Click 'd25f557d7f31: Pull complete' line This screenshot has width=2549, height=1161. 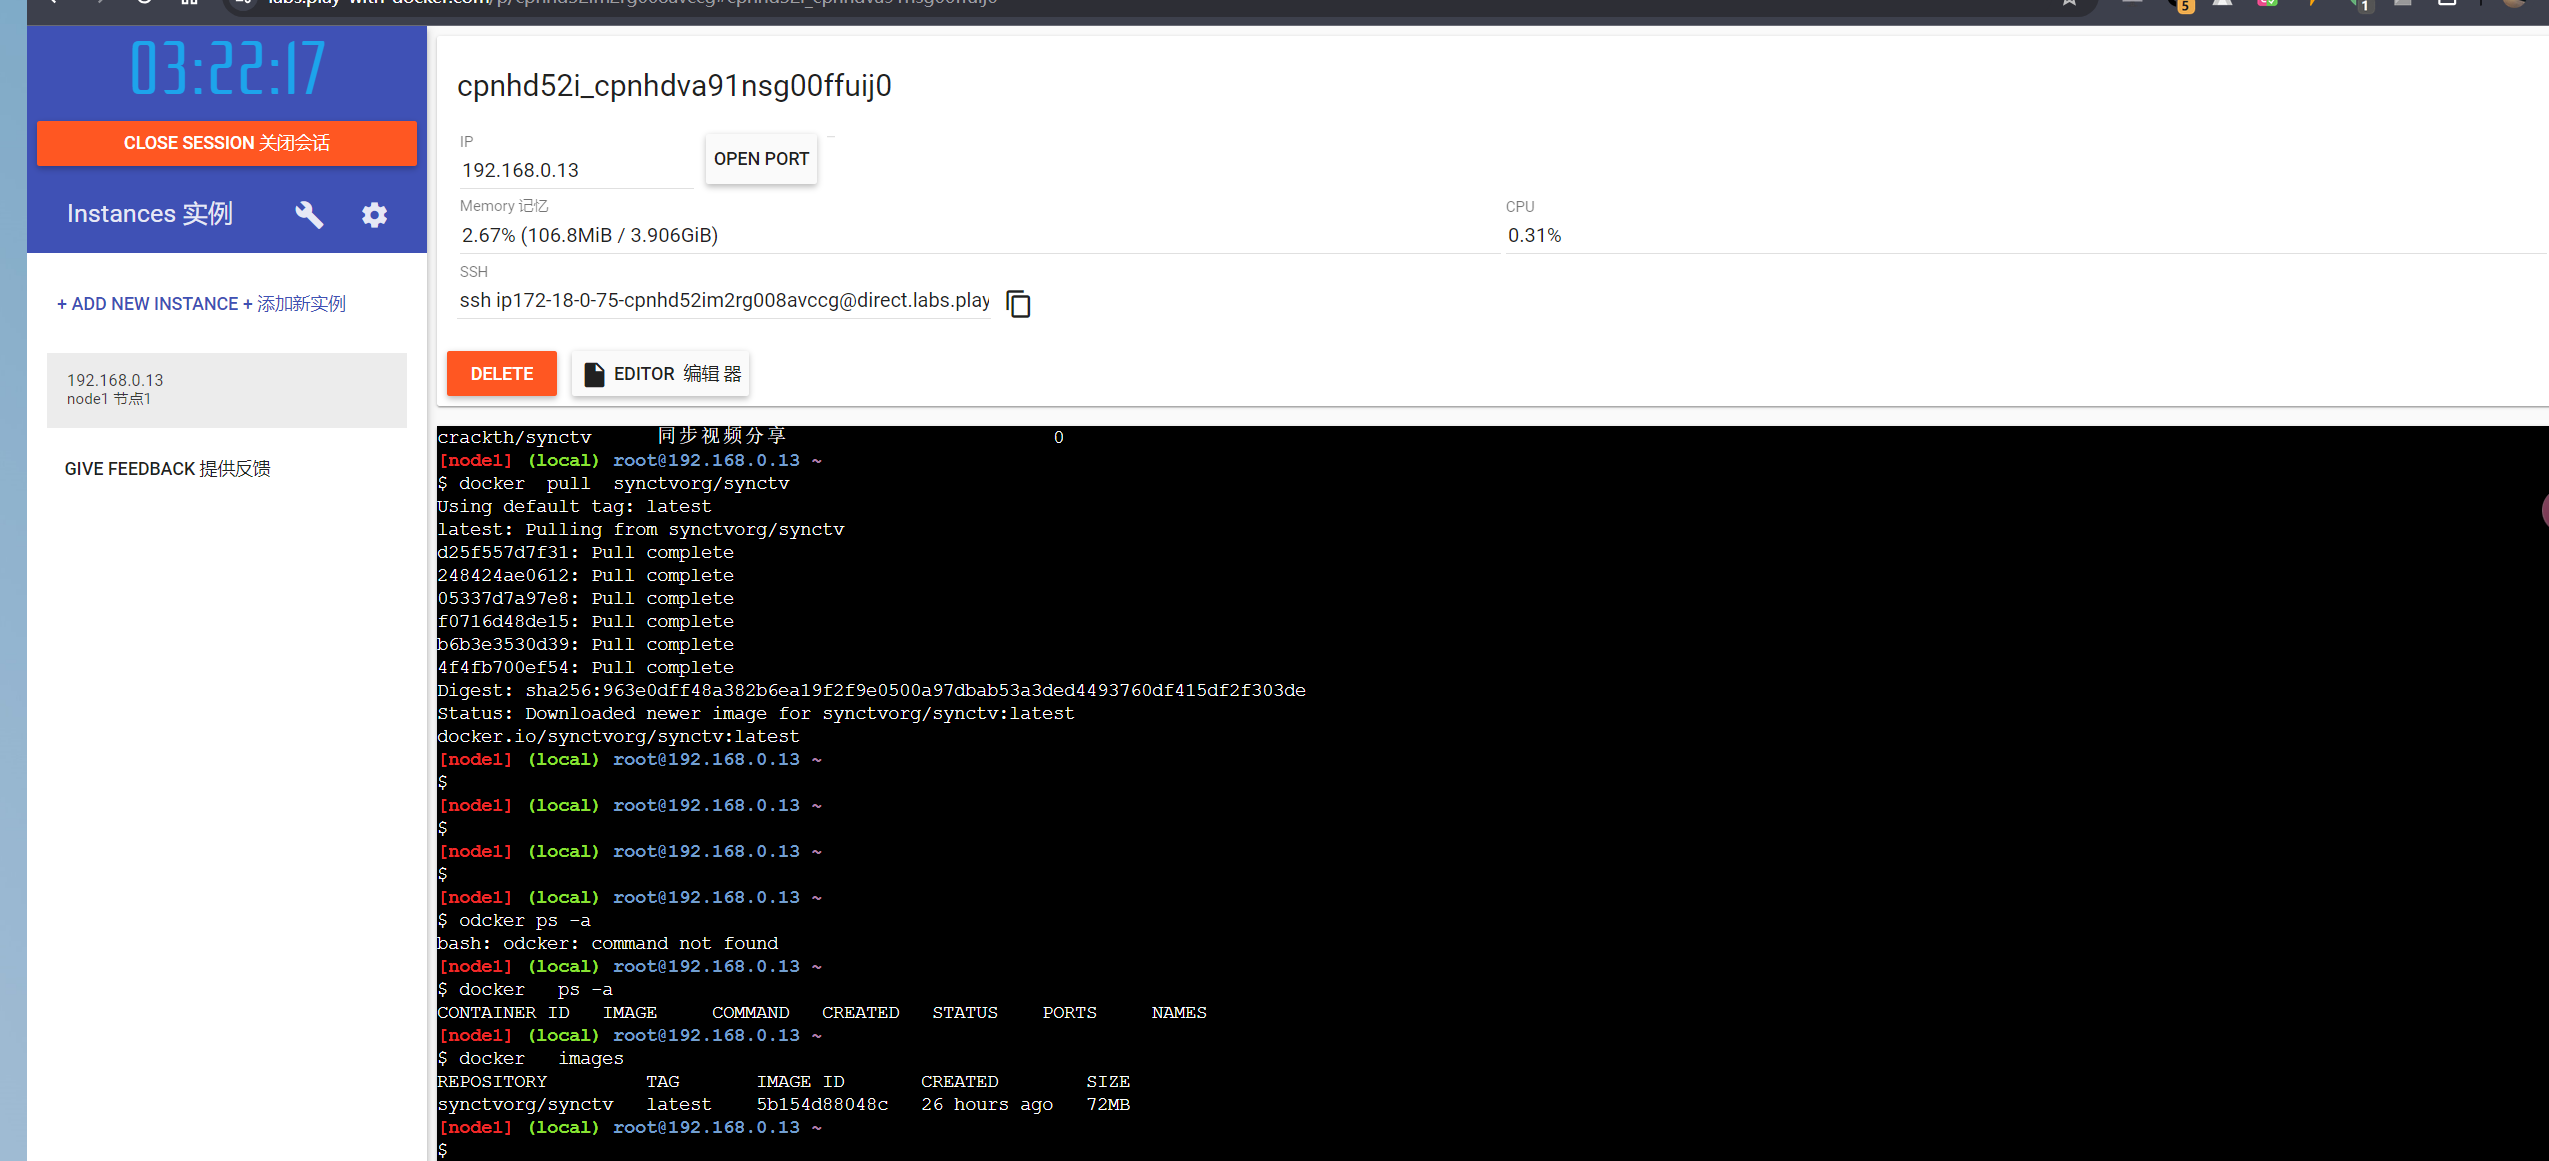586,552
